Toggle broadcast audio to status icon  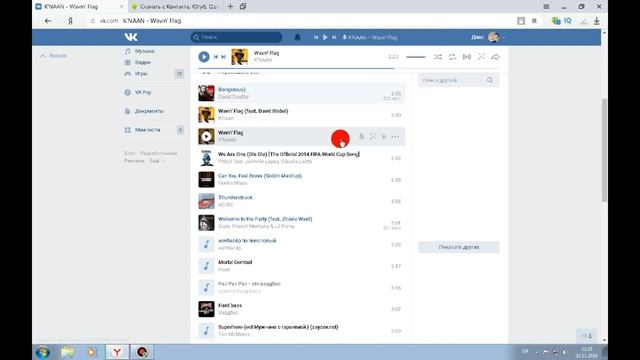(x=467, y=57)
